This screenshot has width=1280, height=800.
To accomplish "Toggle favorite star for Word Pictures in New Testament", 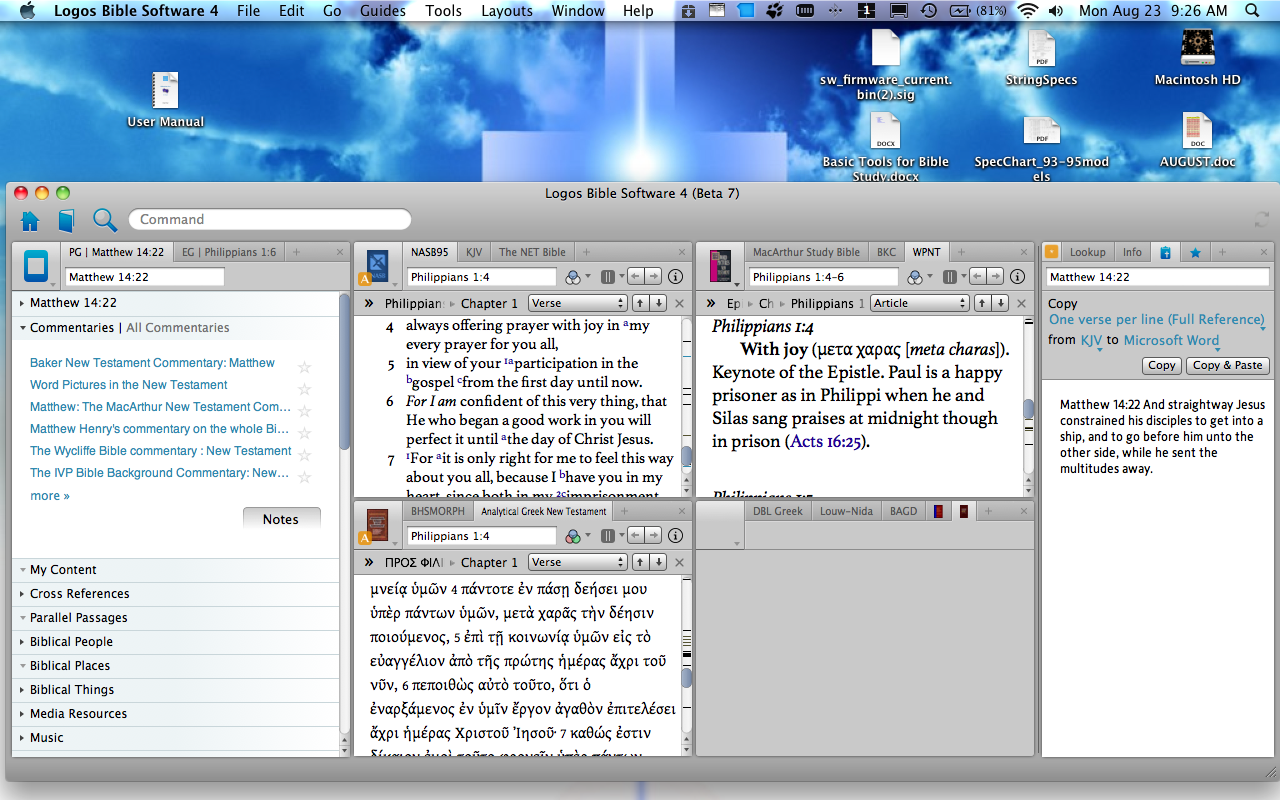I will (305, 388).
